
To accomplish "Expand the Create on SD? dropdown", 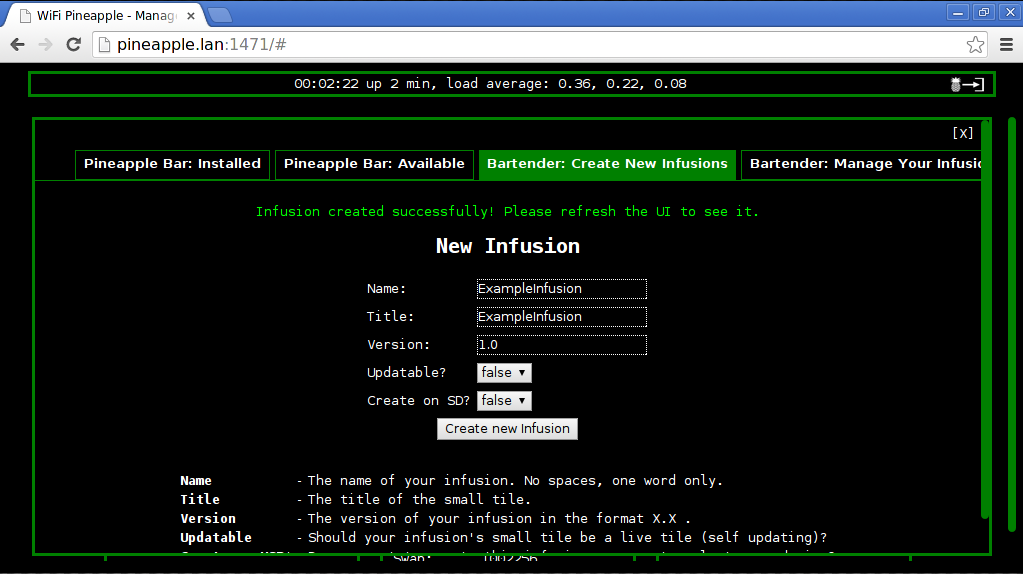I will click(x=504, y=401).
